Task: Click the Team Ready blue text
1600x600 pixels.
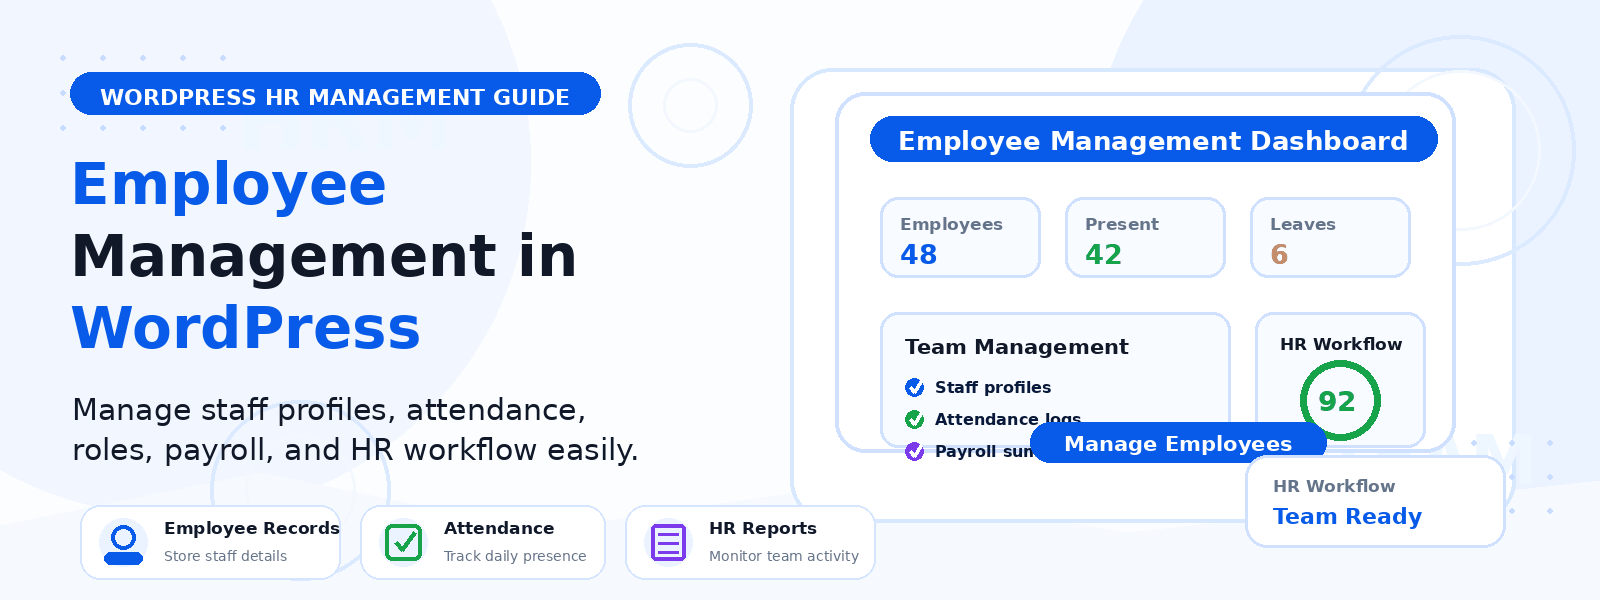Action: 1347,516
